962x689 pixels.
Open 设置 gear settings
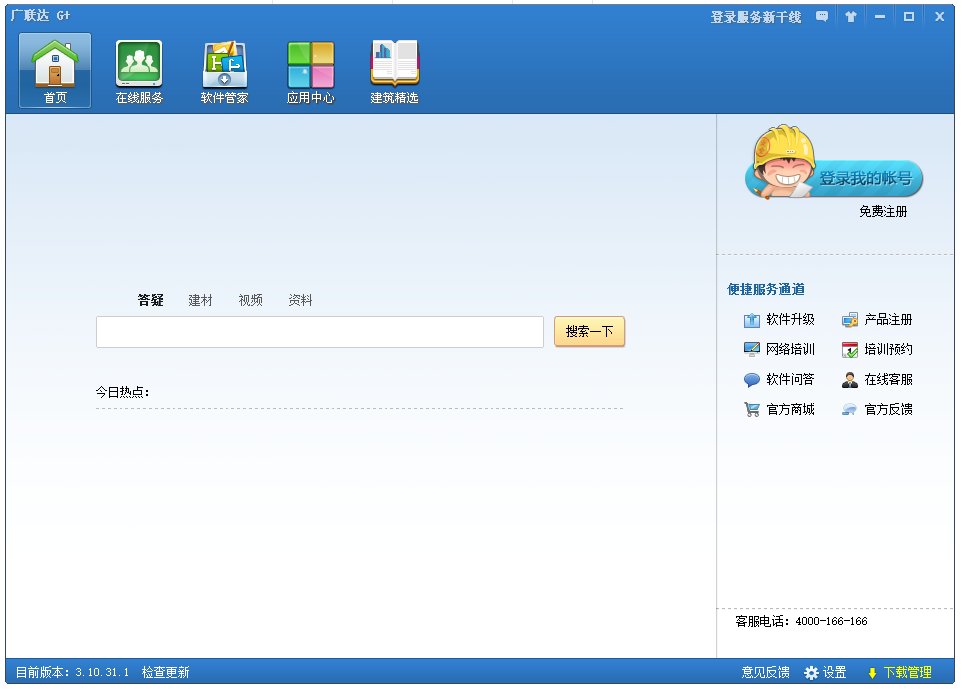[826, 672]
